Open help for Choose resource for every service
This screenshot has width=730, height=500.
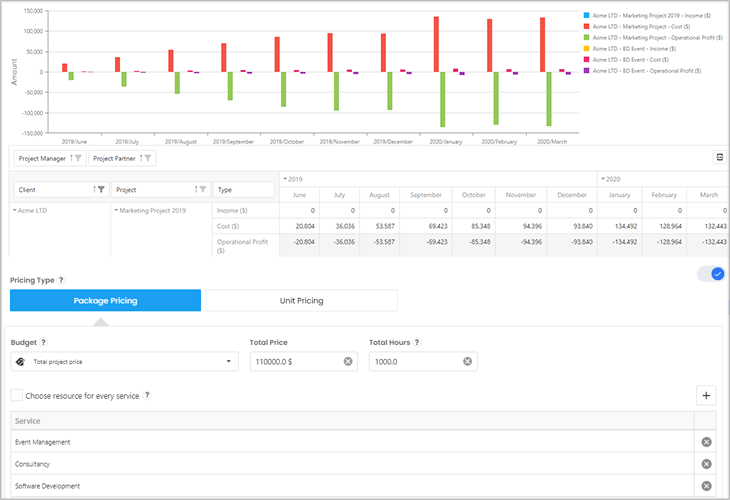147,395
